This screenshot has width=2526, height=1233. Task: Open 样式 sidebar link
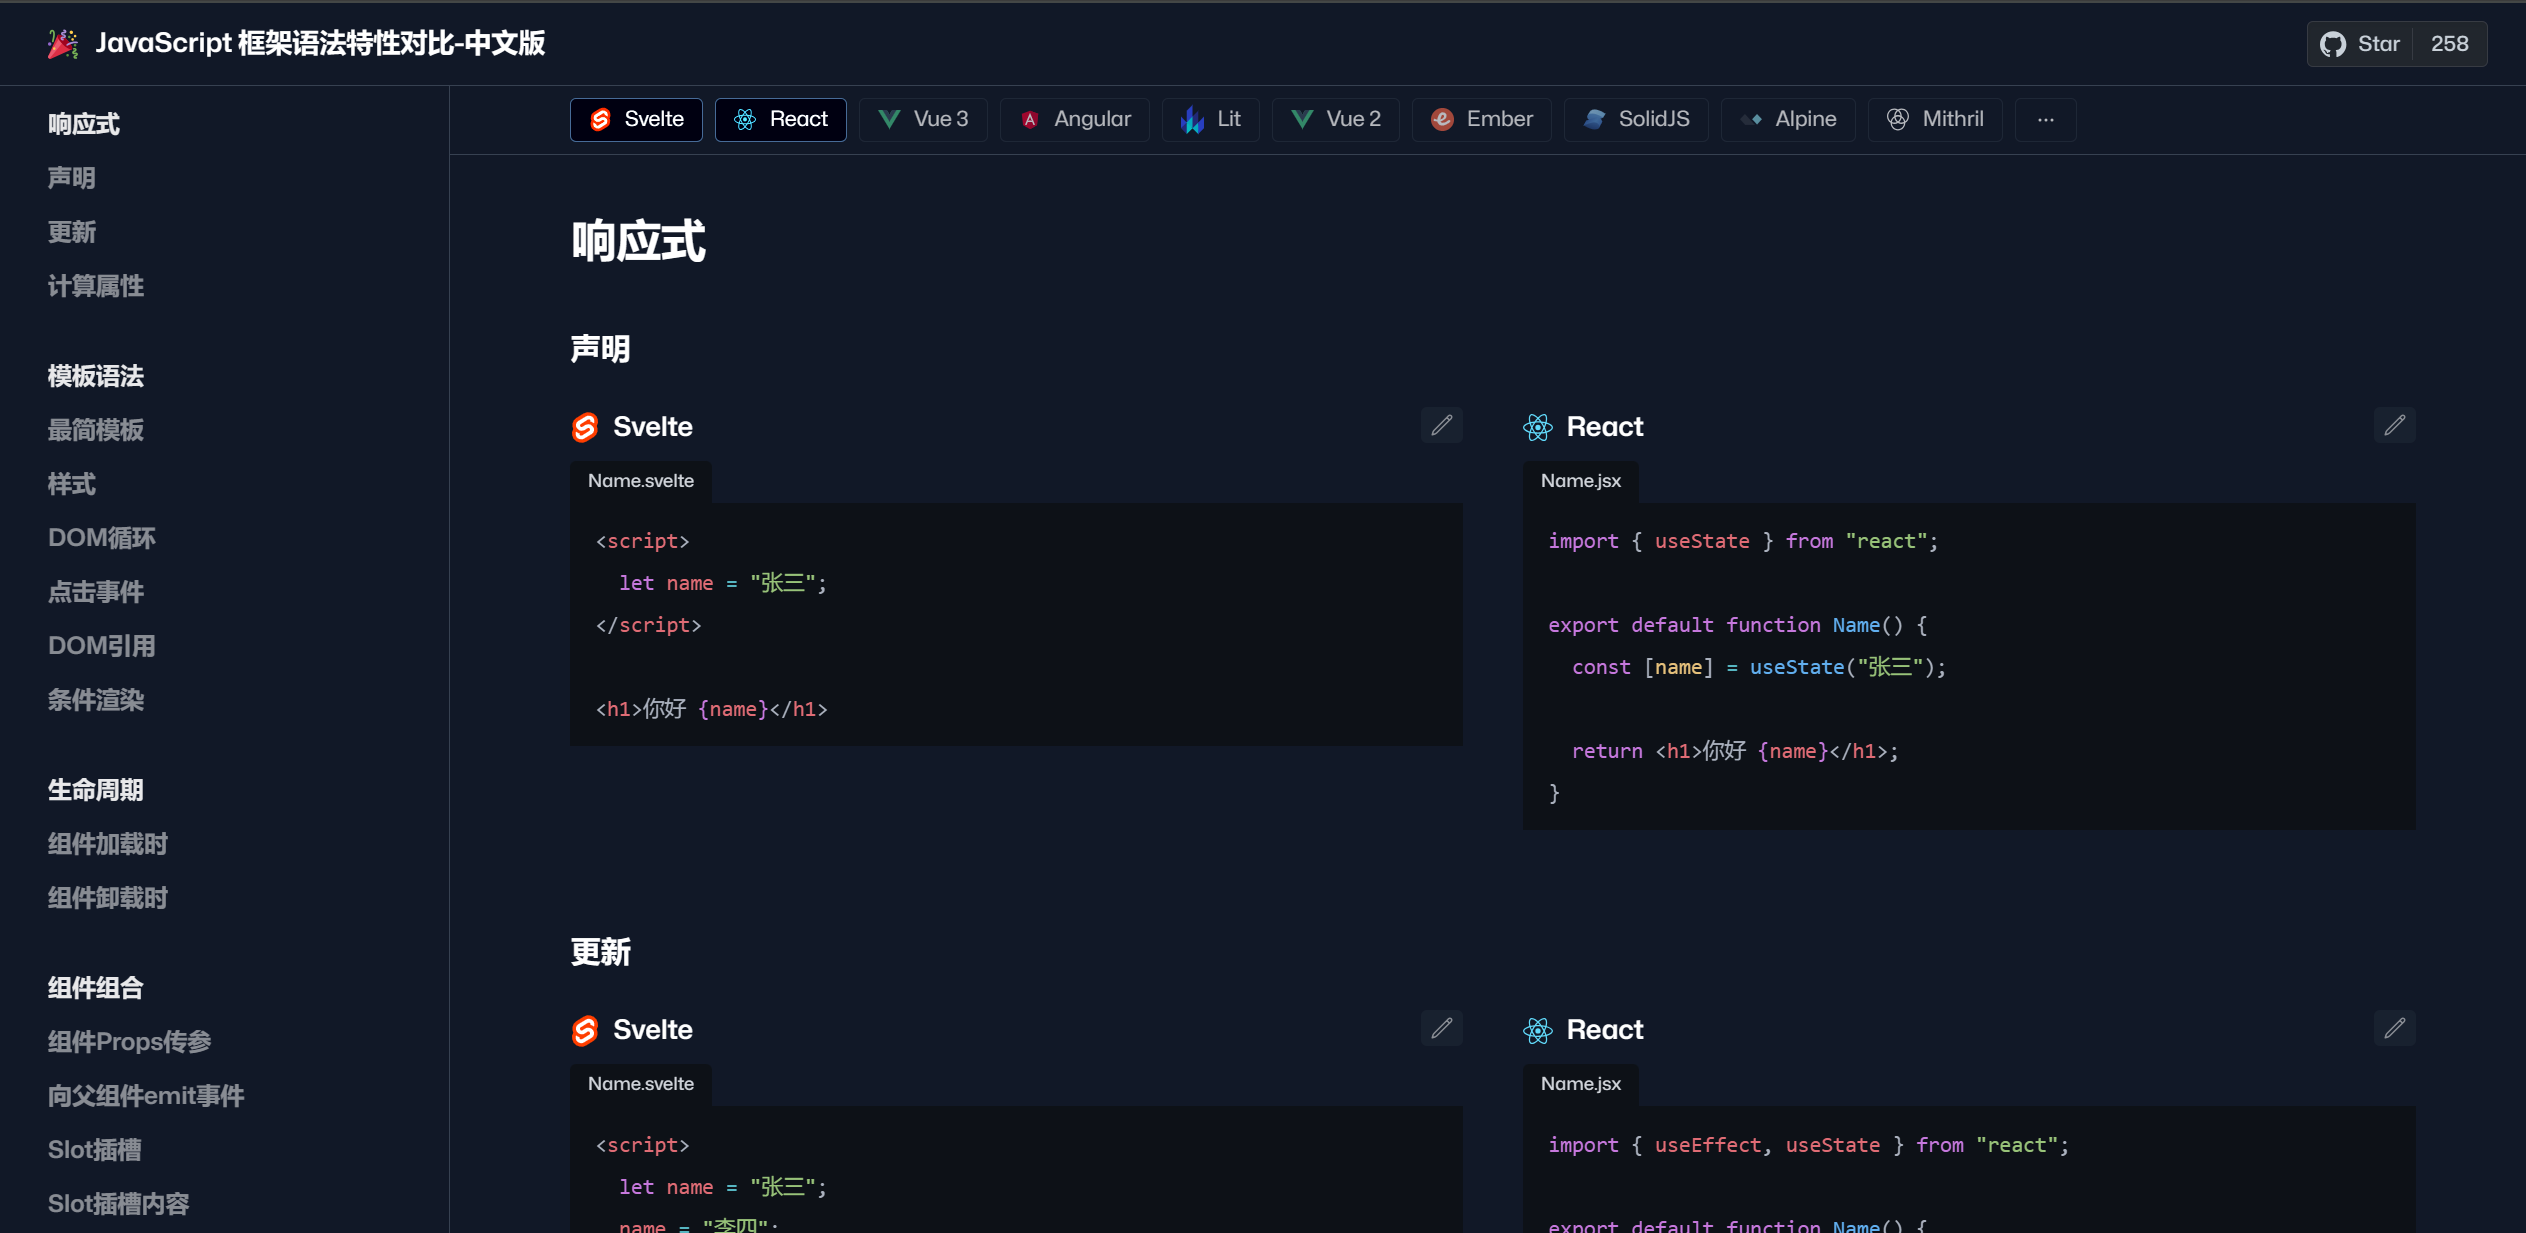coord(72,484)
